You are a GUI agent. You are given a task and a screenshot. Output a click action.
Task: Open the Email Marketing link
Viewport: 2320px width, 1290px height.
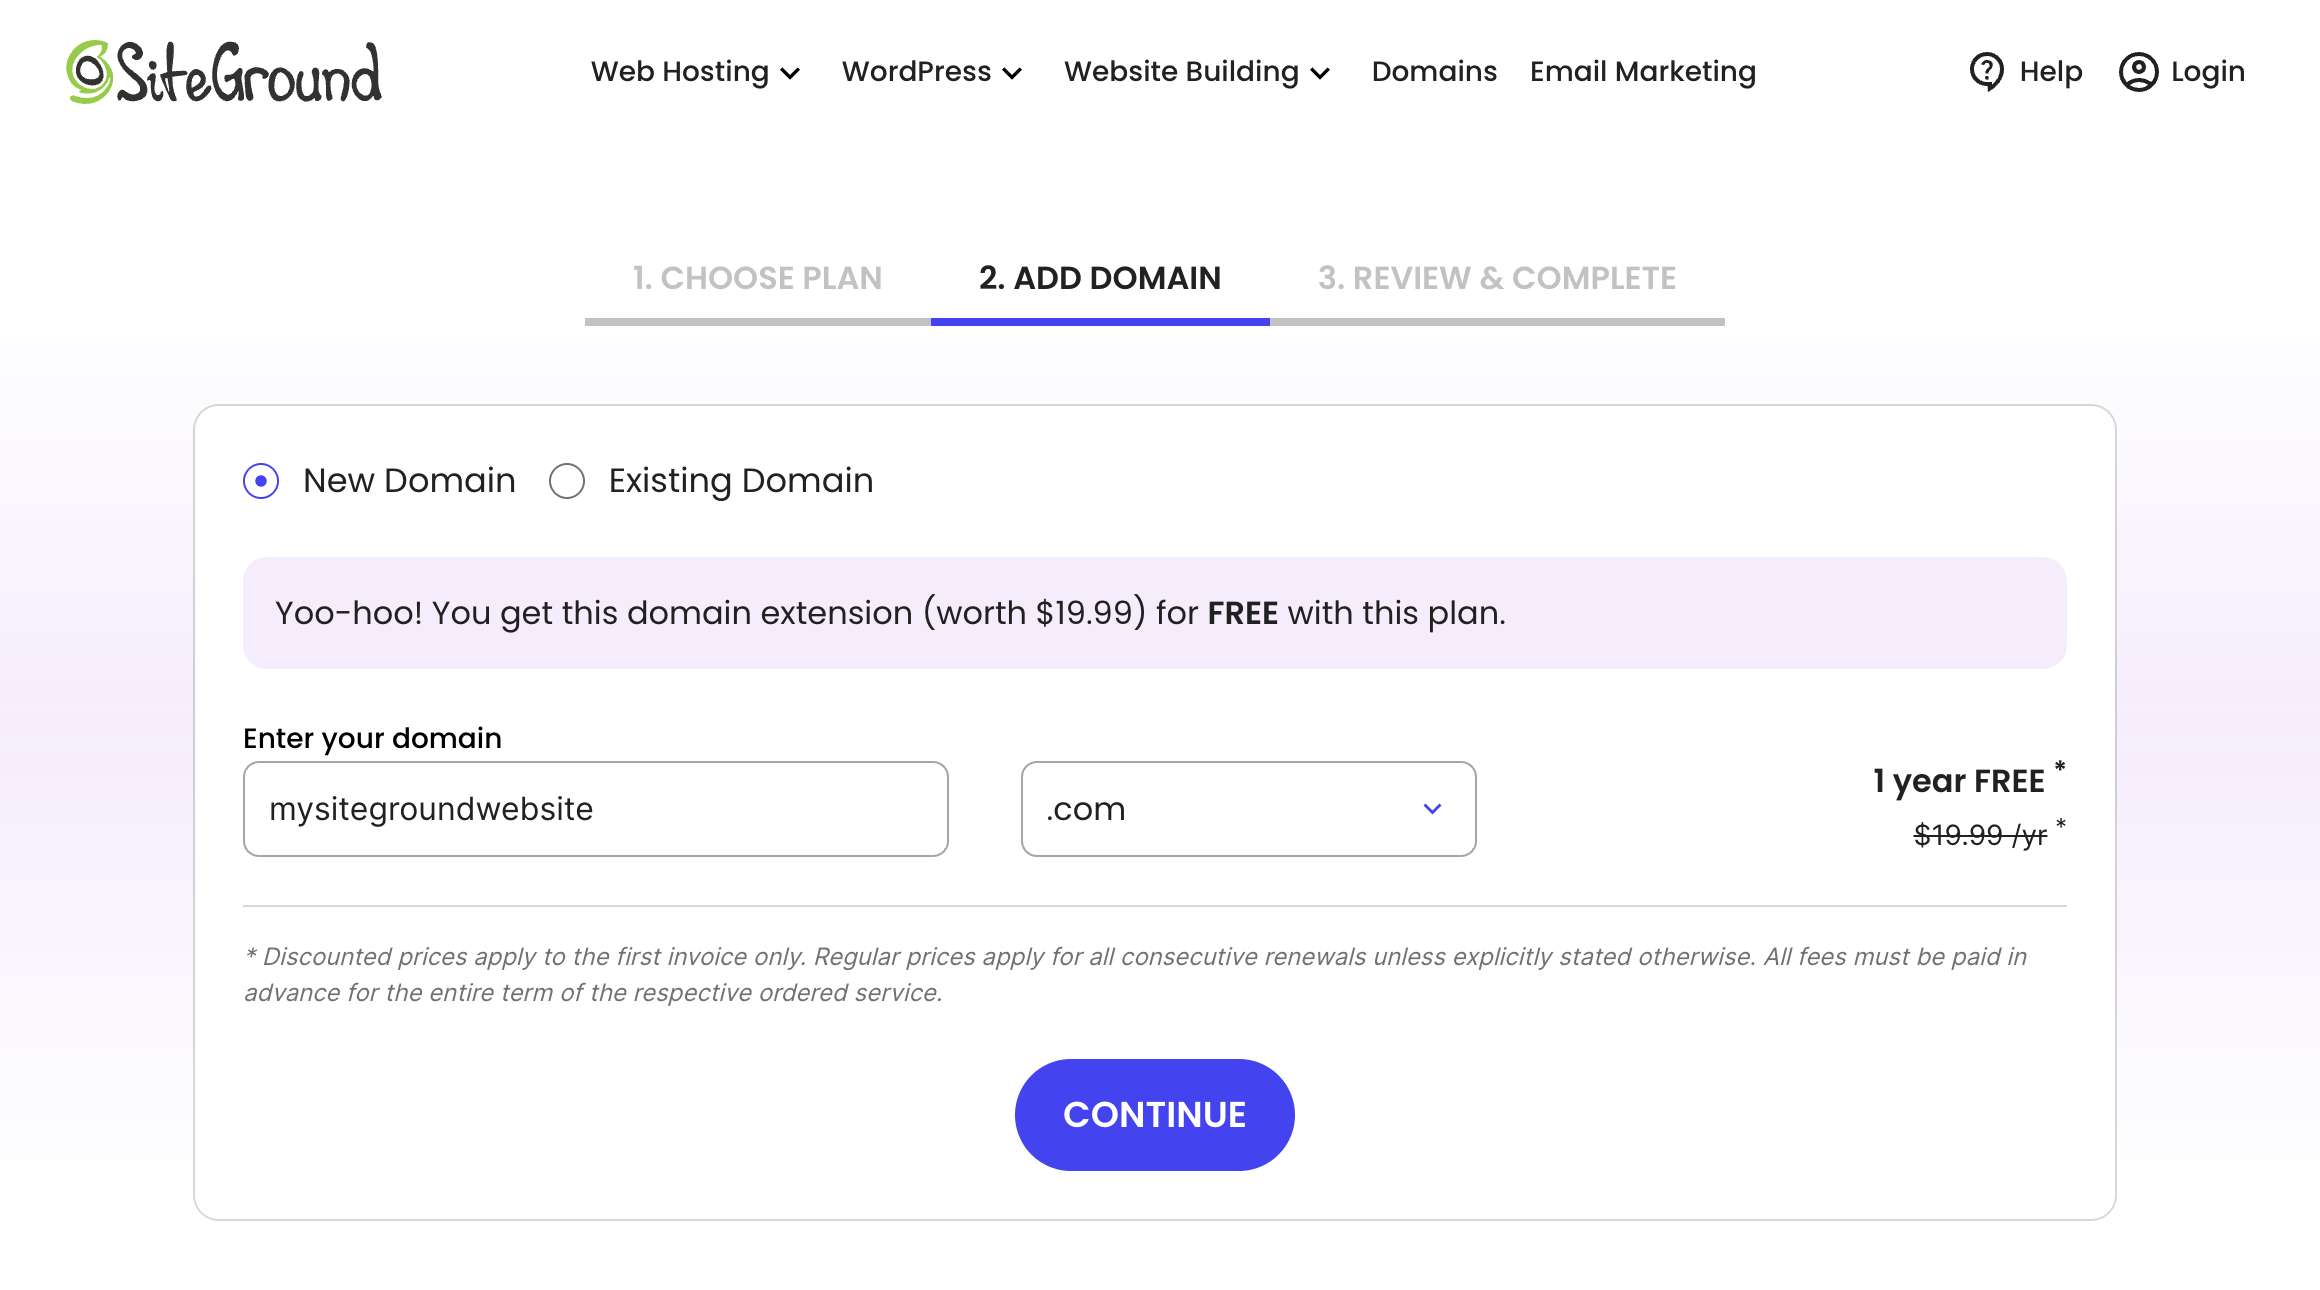pyautogui.click(x=1642, y=72)
